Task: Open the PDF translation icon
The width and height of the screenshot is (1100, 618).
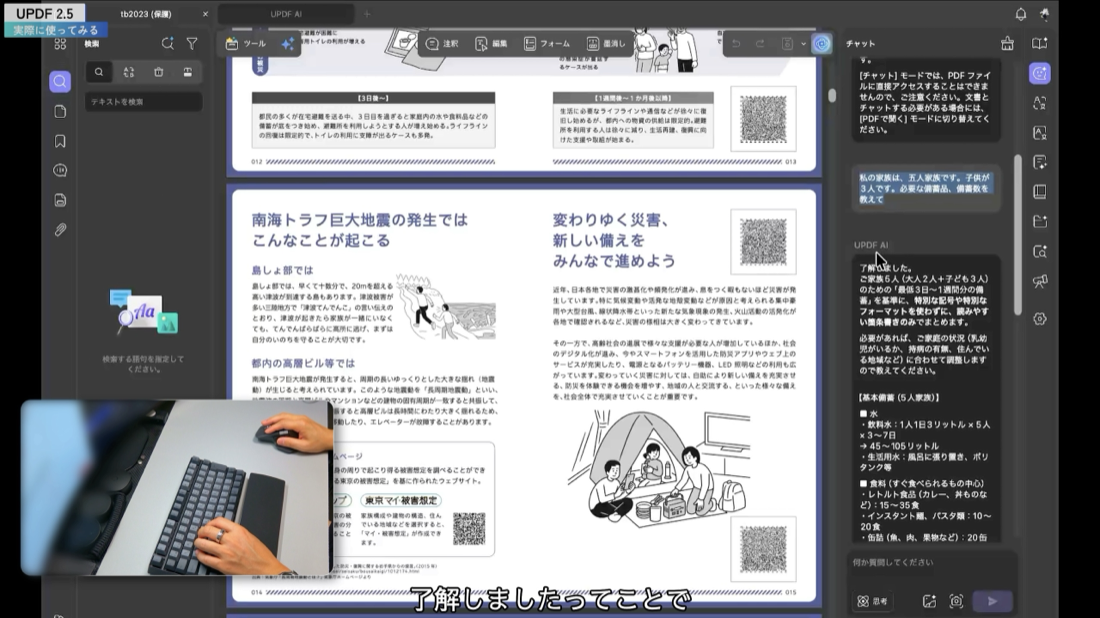Action: click(1040, 133)
